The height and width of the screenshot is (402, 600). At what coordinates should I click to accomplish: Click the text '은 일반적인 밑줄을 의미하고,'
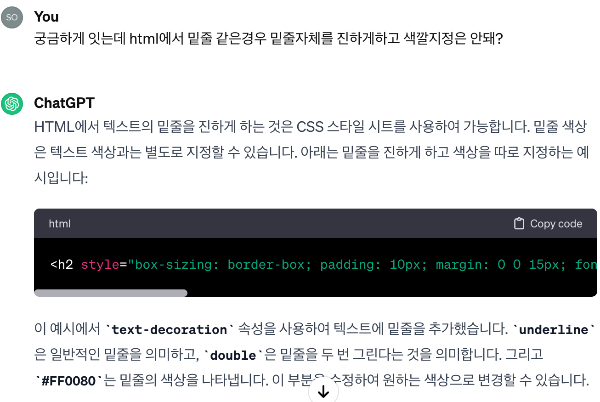pyautogui.click(x=117, y=355)
